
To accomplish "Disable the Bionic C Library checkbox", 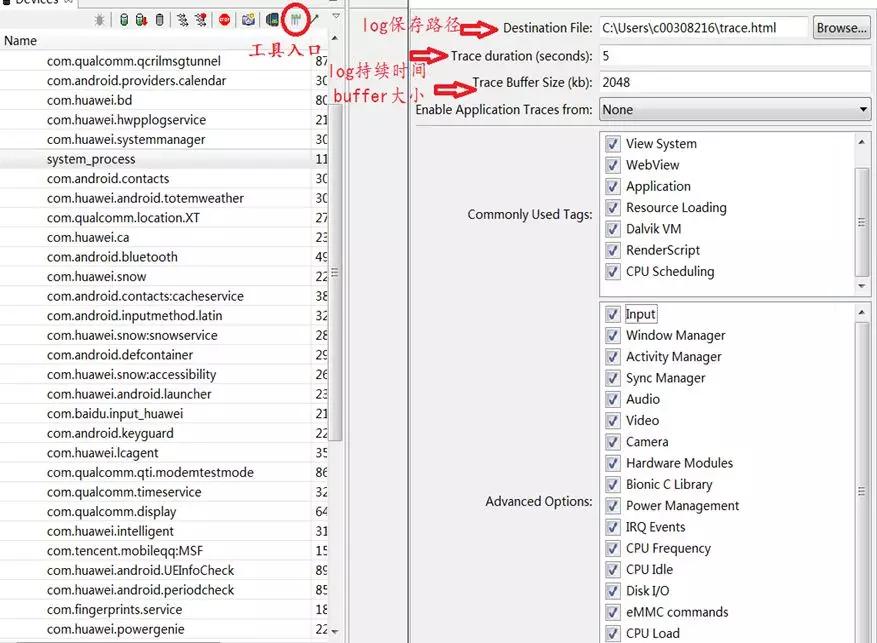I will tap(613, 484).
